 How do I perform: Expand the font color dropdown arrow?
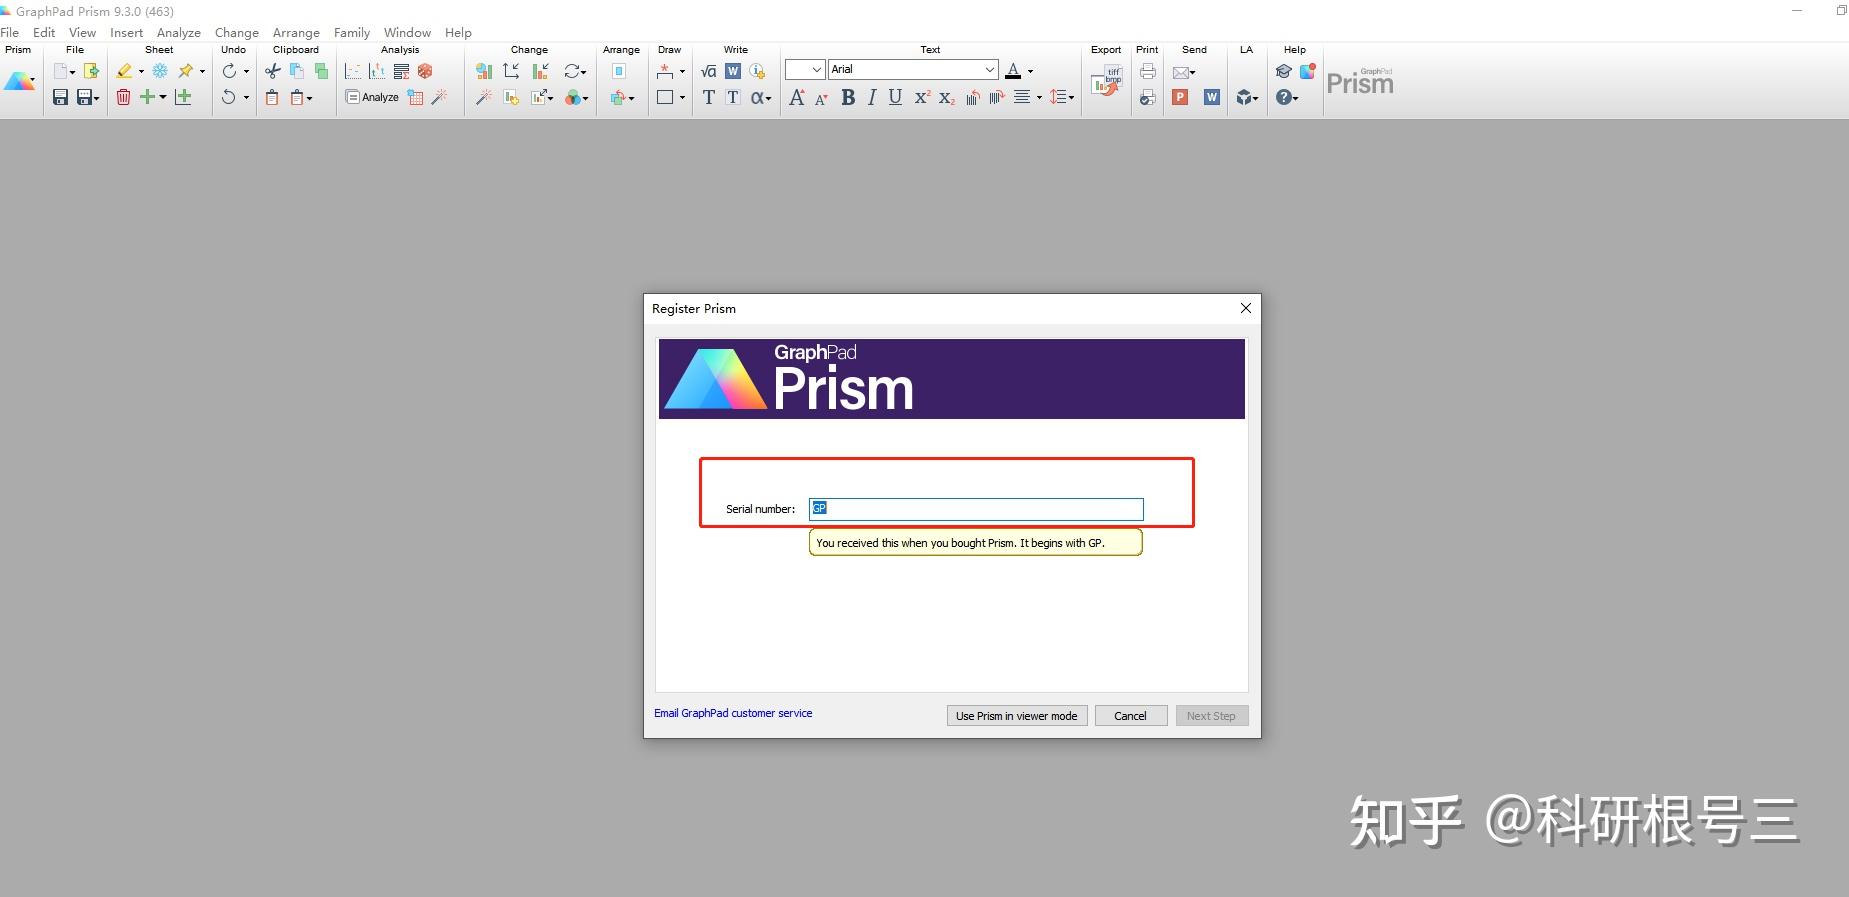coord(1031,71)
